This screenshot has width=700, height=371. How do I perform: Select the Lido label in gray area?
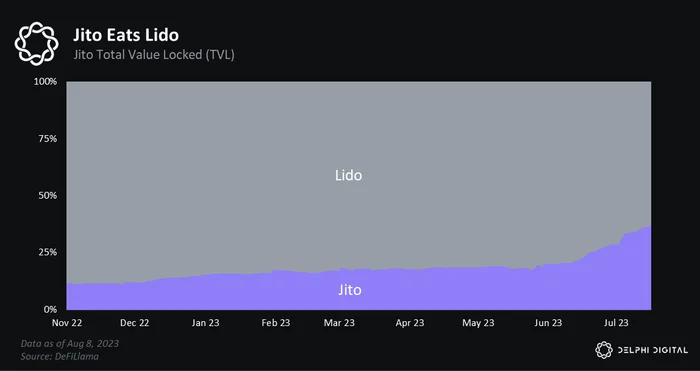[349, 175]
